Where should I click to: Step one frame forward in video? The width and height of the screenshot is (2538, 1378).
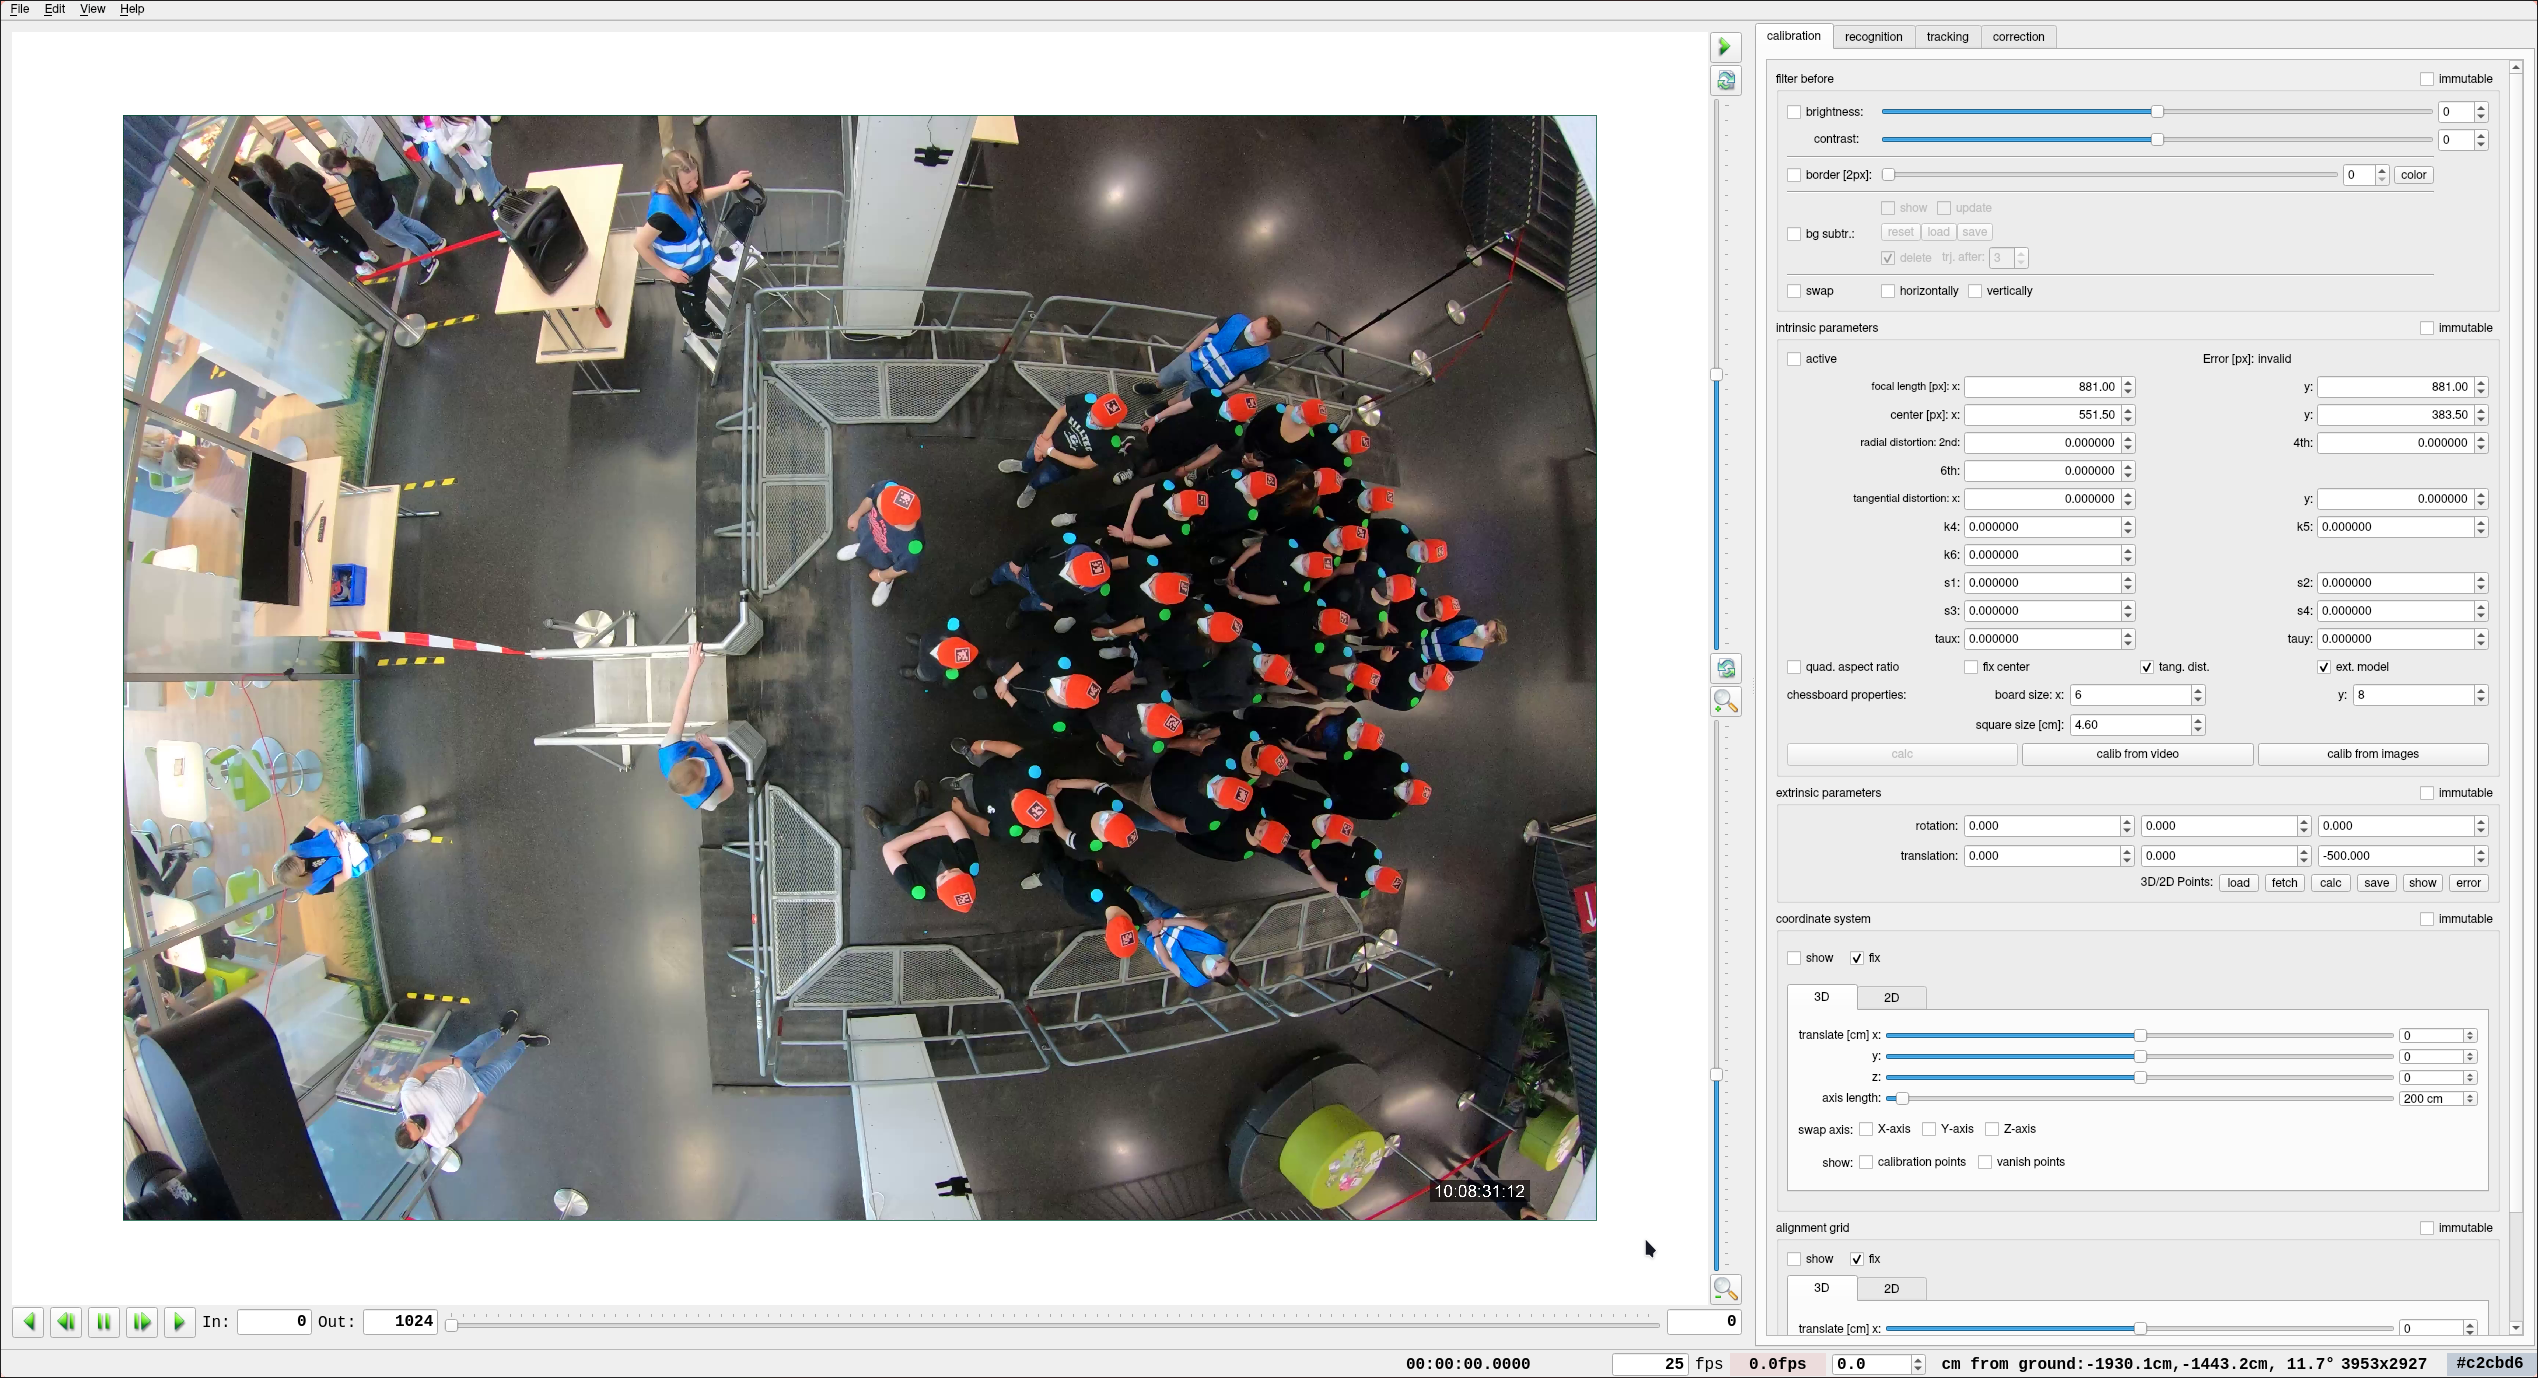(x=142, y=1322)
